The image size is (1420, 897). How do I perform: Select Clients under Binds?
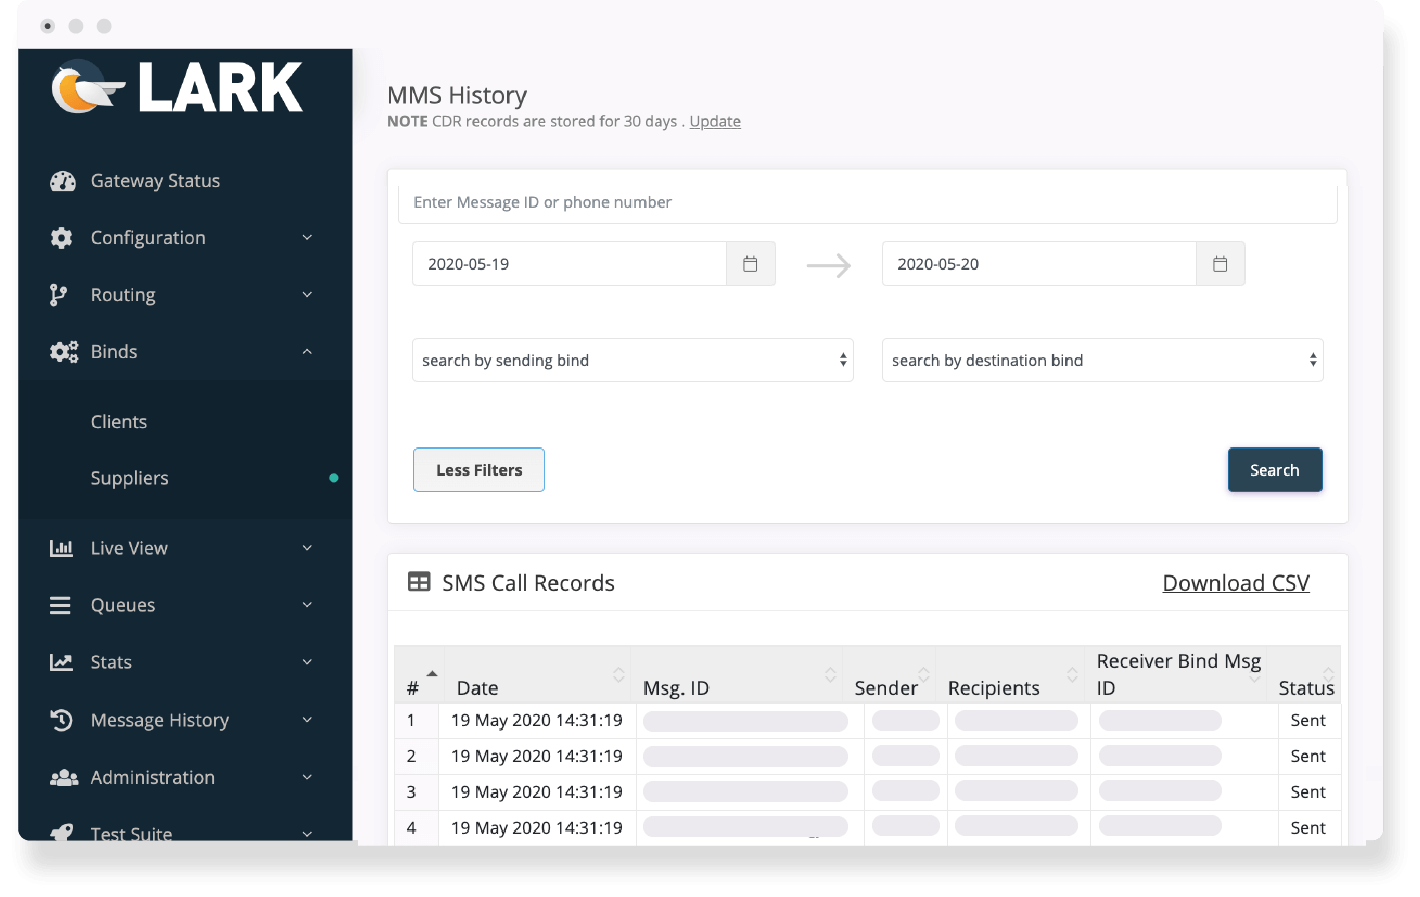[119, 422]
